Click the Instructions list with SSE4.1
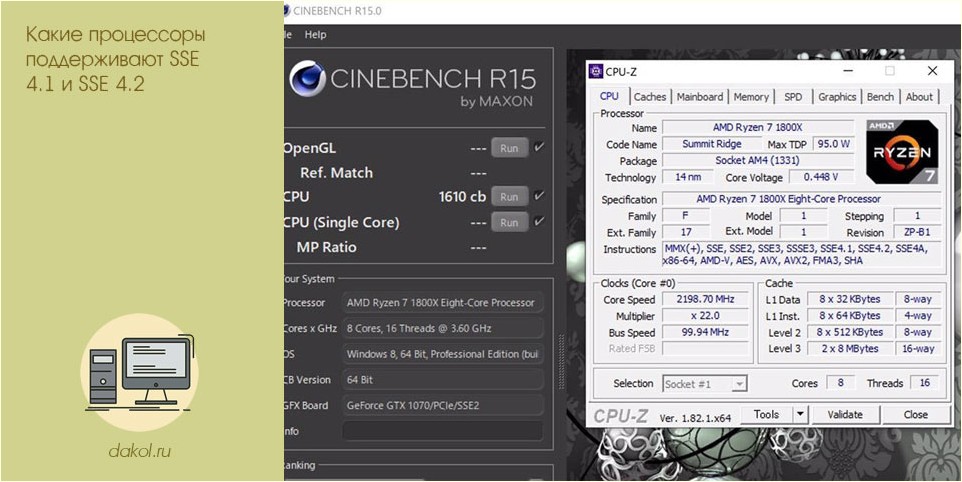This screenshot has height=482, width=962. tap(801, 254)
